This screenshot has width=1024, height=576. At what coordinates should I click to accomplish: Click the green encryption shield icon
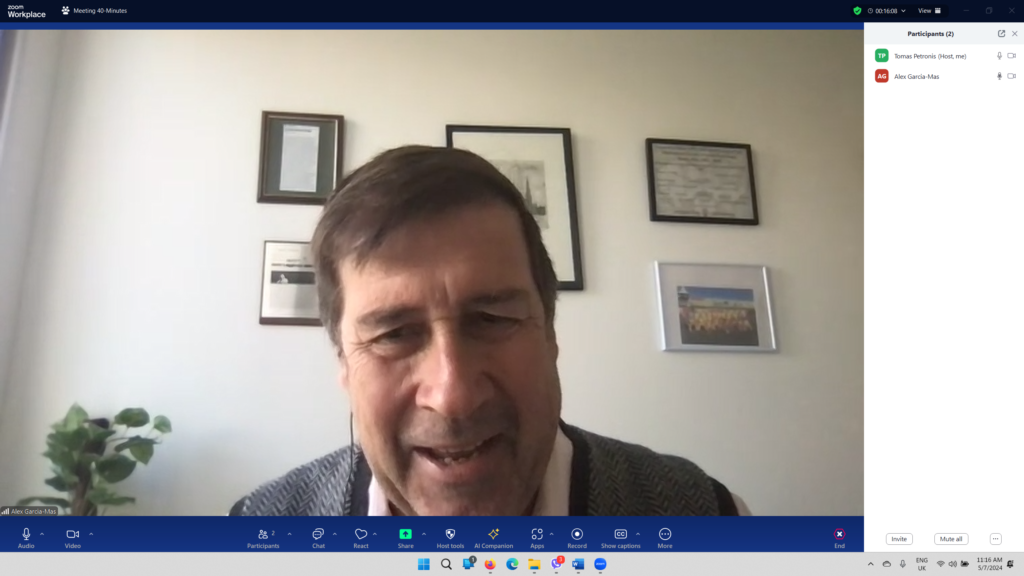[x=857, y=11]
